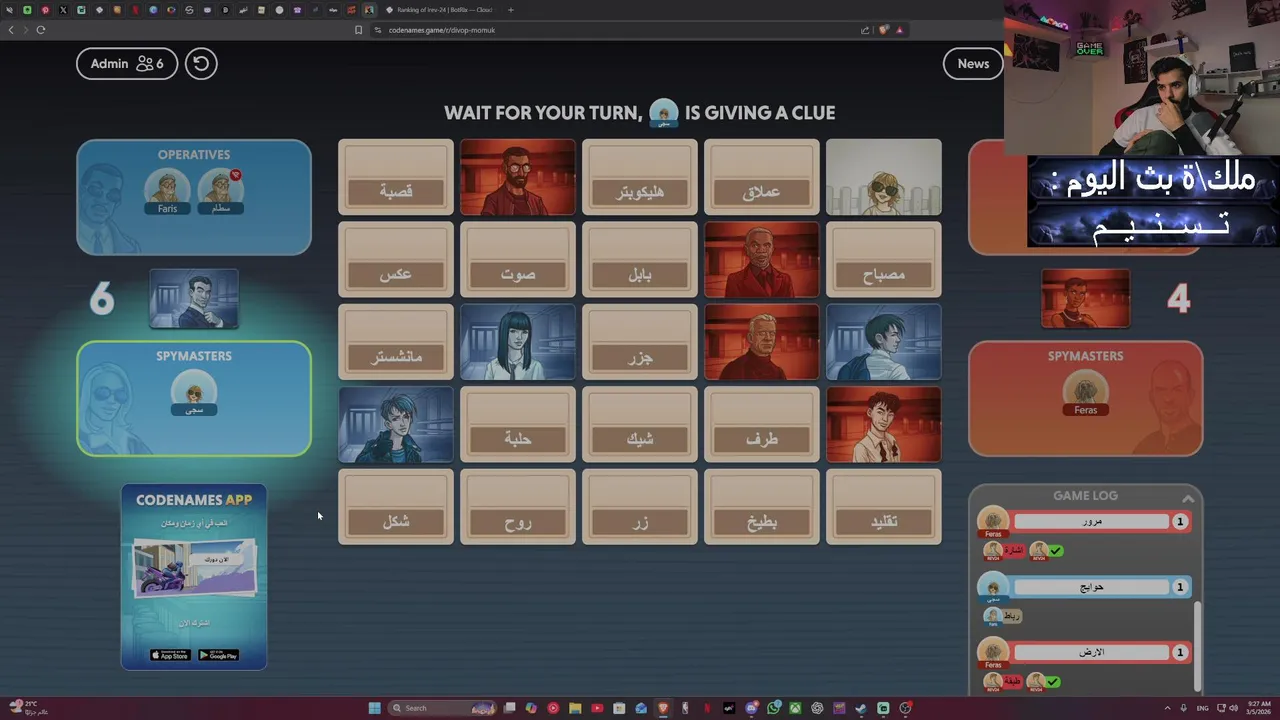The image size is (1280, 720).
Task: Click the مرور clue in Game Log
Action: click(1092, 521)
